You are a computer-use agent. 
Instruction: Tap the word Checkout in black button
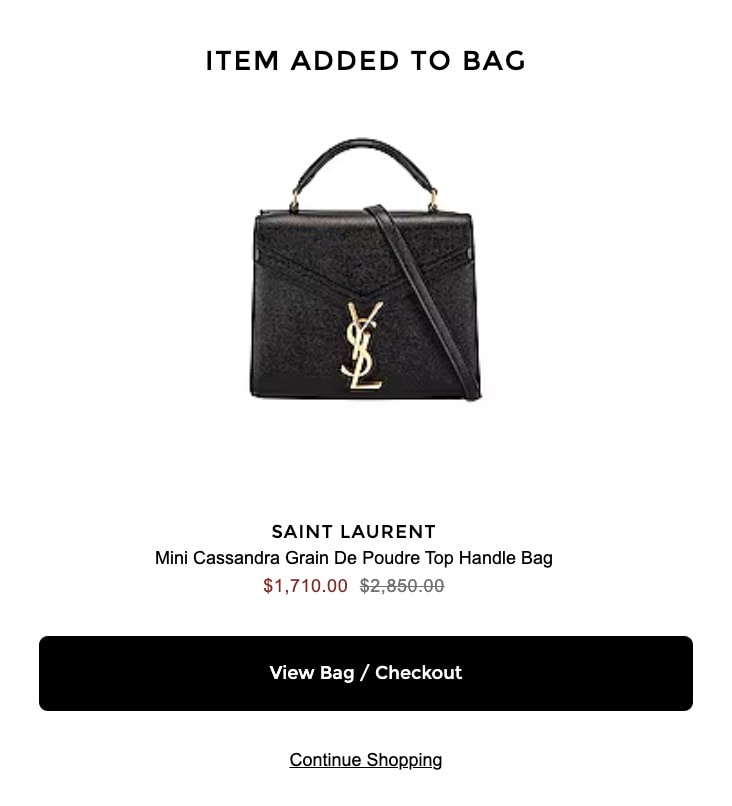click(x=418, y=672)
